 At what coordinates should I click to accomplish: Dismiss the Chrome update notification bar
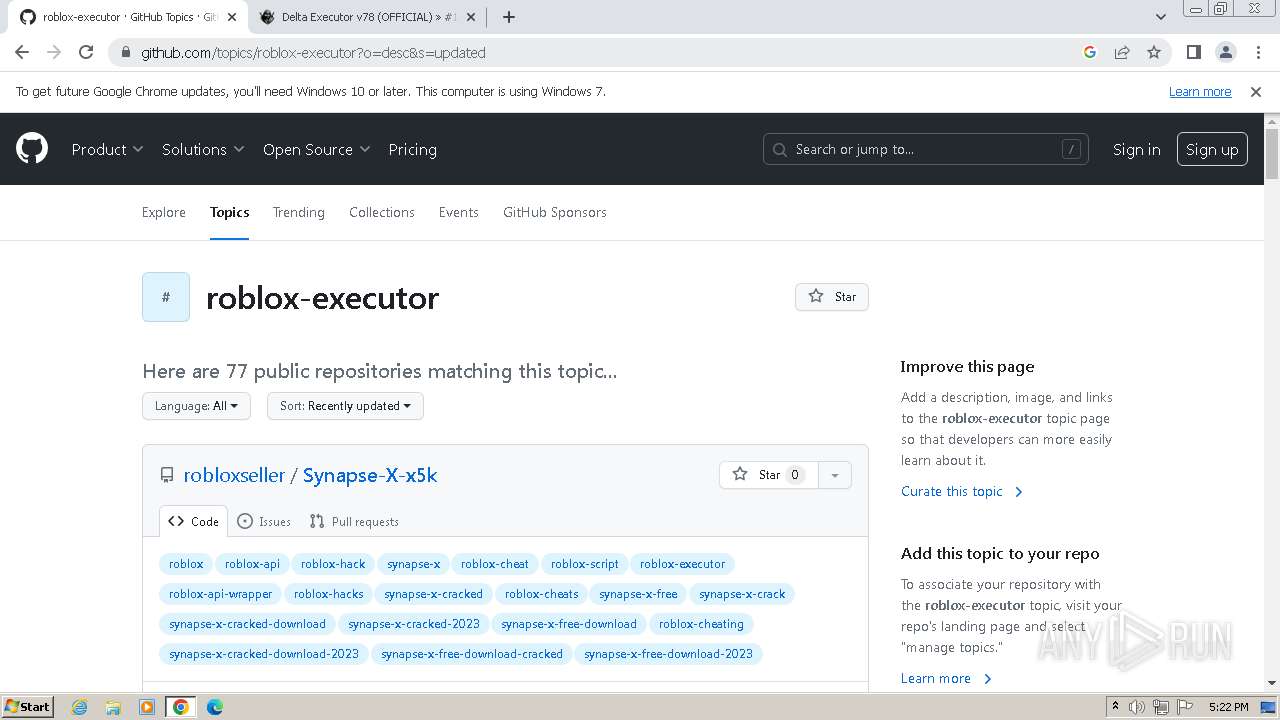pos(1256,91)
